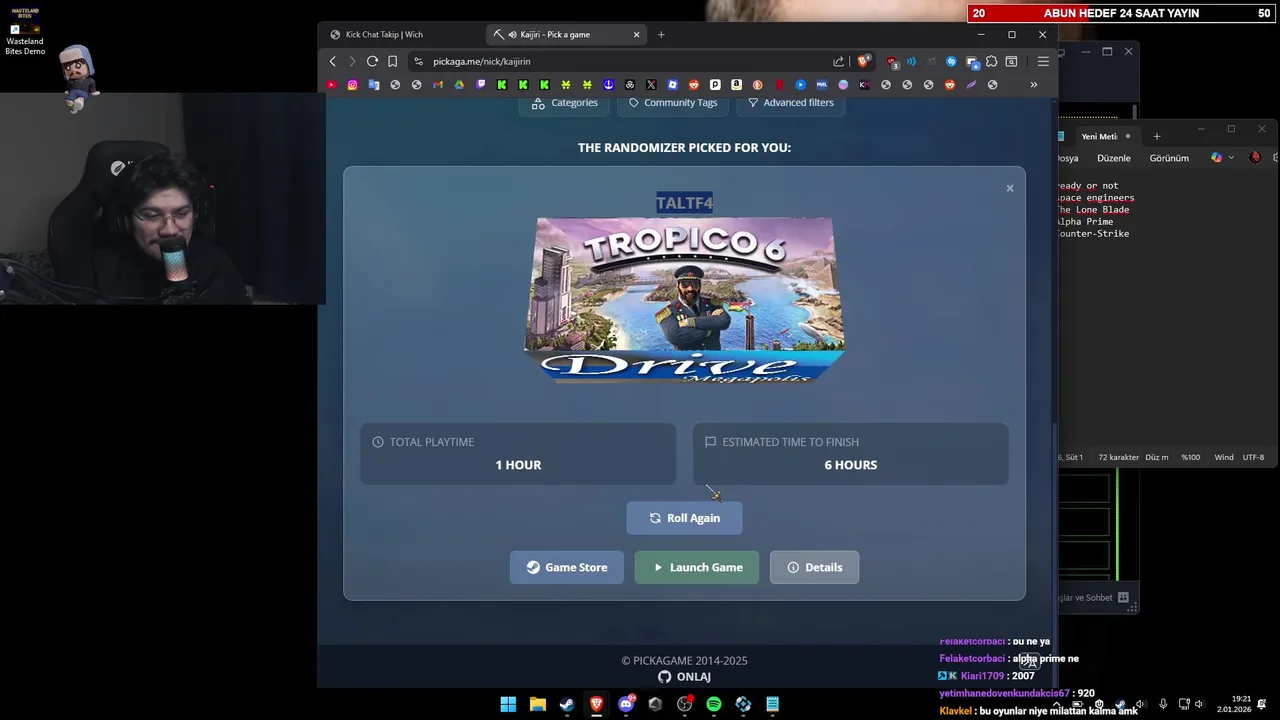
Task: Open the Google Translate bookmark icon
Action: pyautogui.click(x=373, y=85)
